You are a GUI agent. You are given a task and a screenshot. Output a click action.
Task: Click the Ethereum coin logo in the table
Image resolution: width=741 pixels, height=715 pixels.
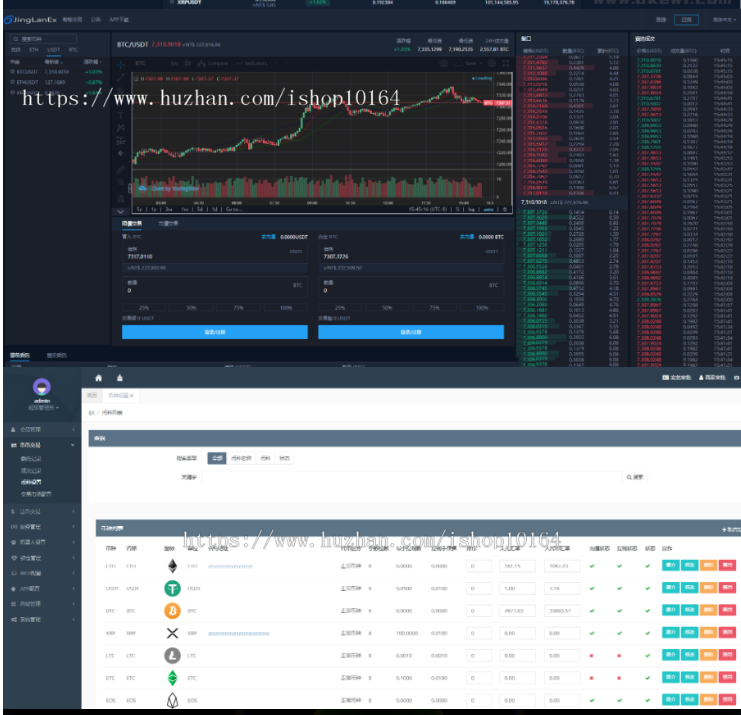pyautogui.click(x=172, y=566)
